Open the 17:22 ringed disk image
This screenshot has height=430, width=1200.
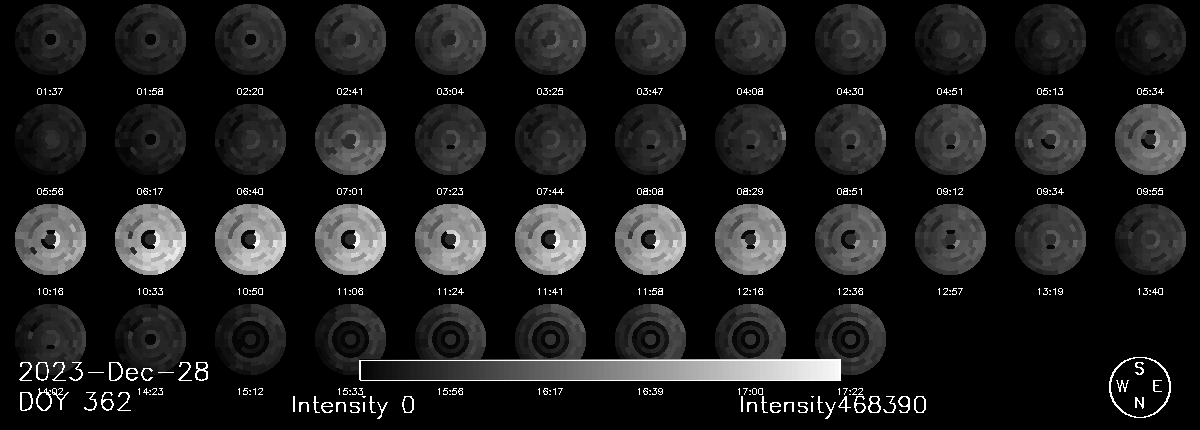(850, 338)
